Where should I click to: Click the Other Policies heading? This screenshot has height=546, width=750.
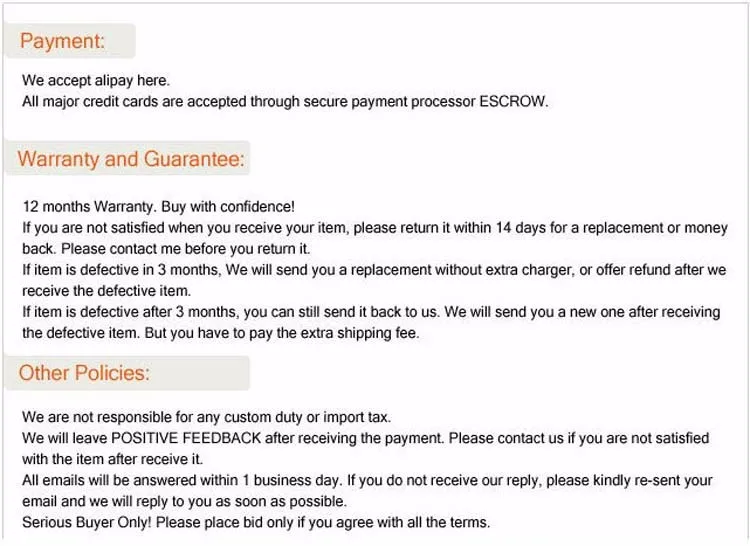pos(84,373)
